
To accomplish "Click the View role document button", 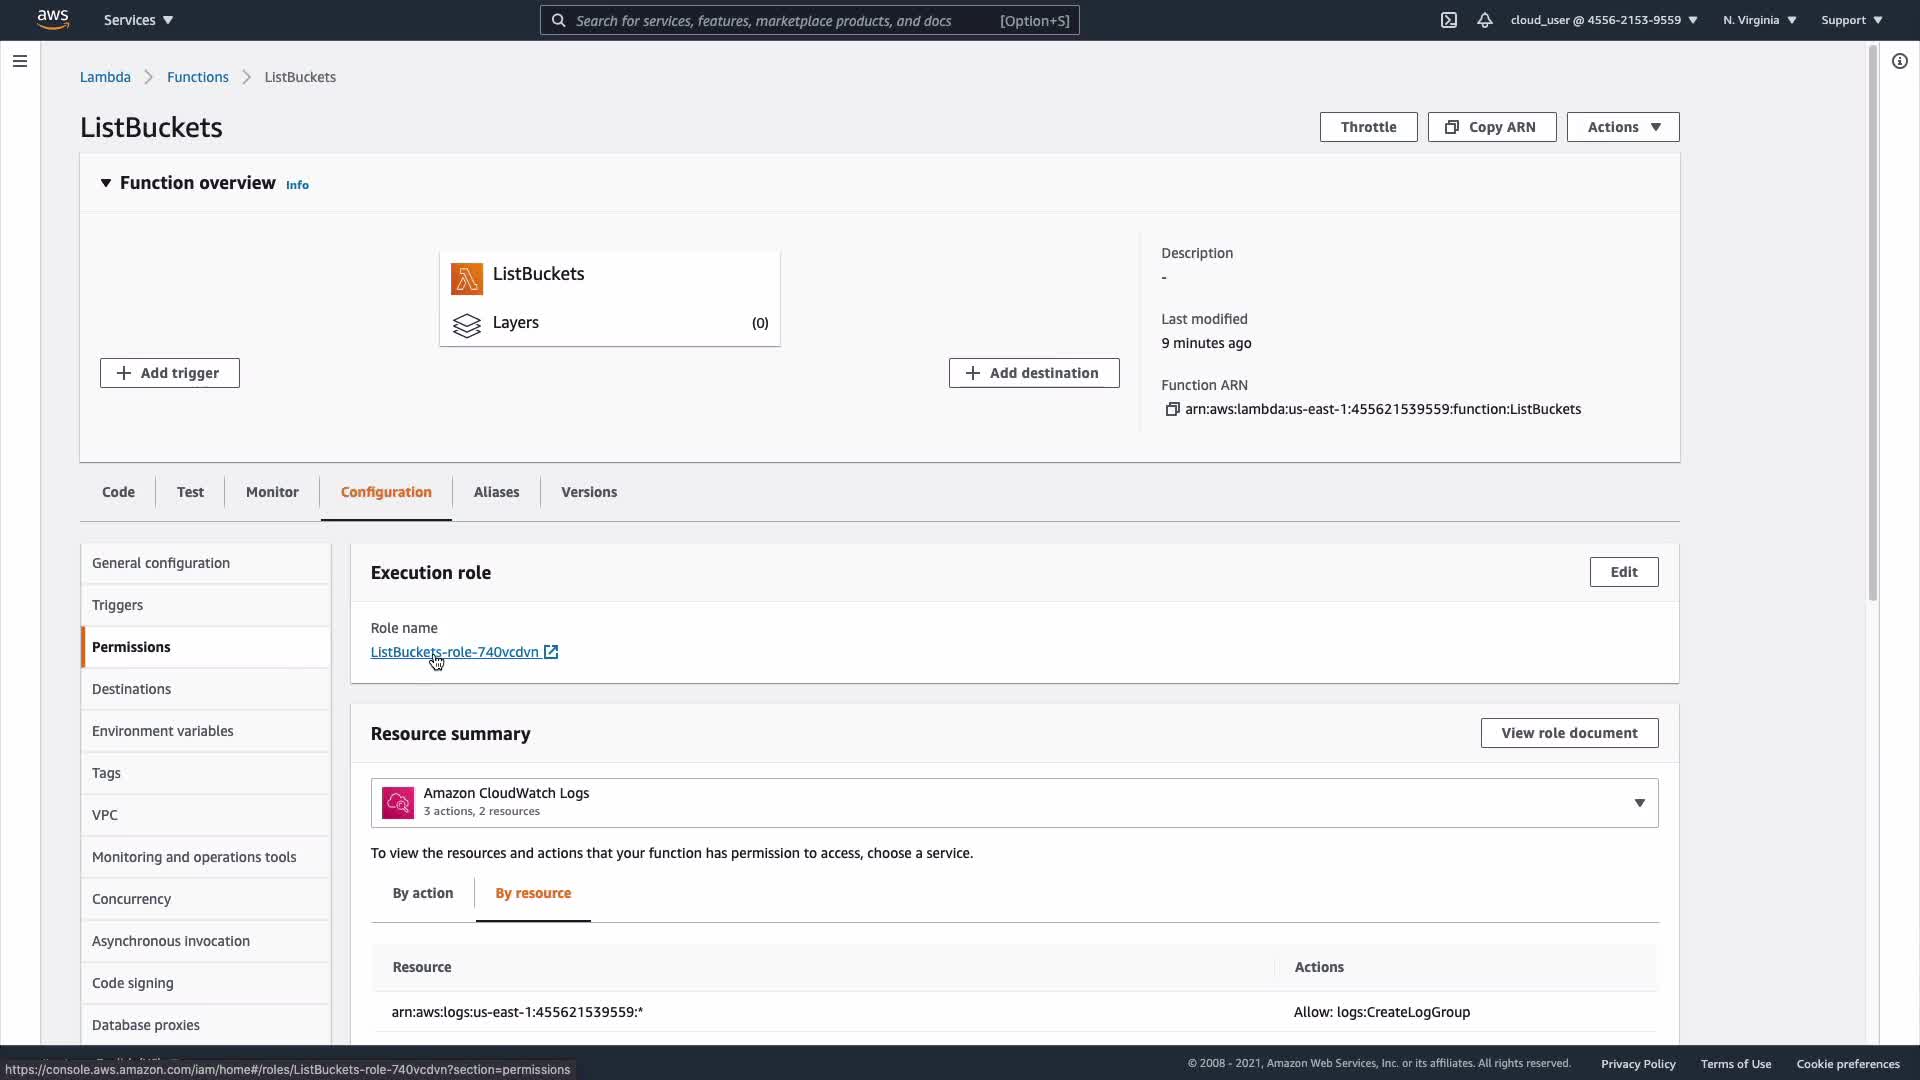I will click(x=1568, y=733).
